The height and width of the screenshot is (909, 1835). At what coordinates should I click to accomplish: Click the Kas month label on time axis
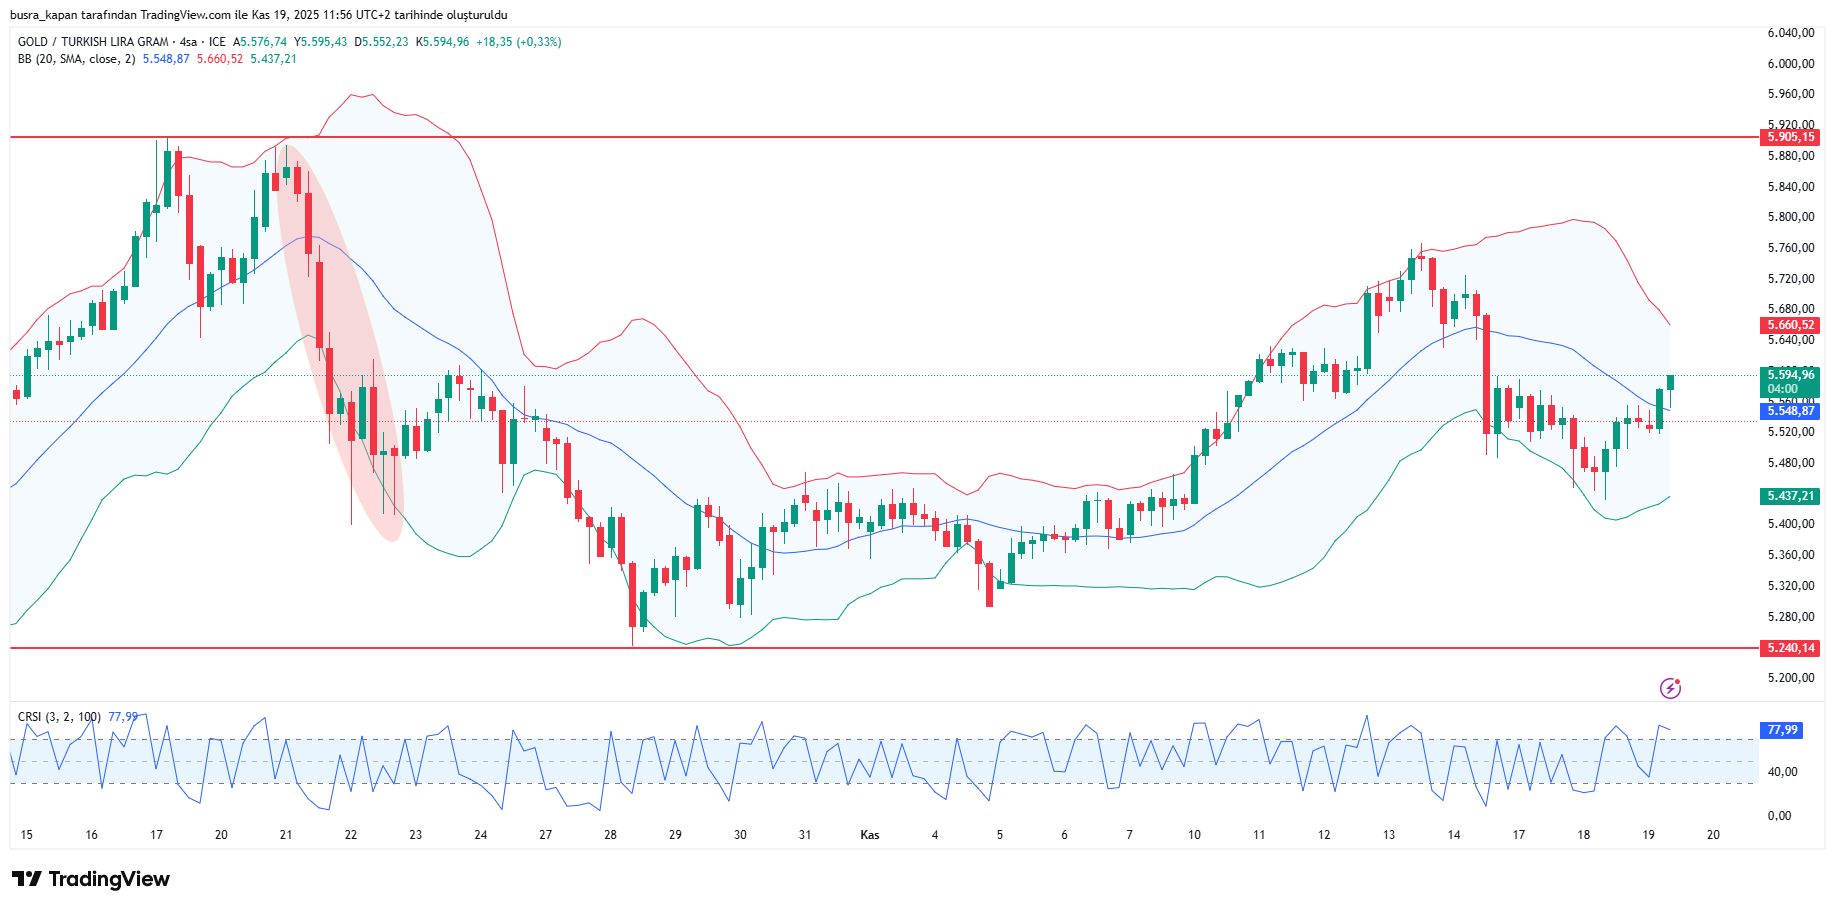[x=870, y=835]
